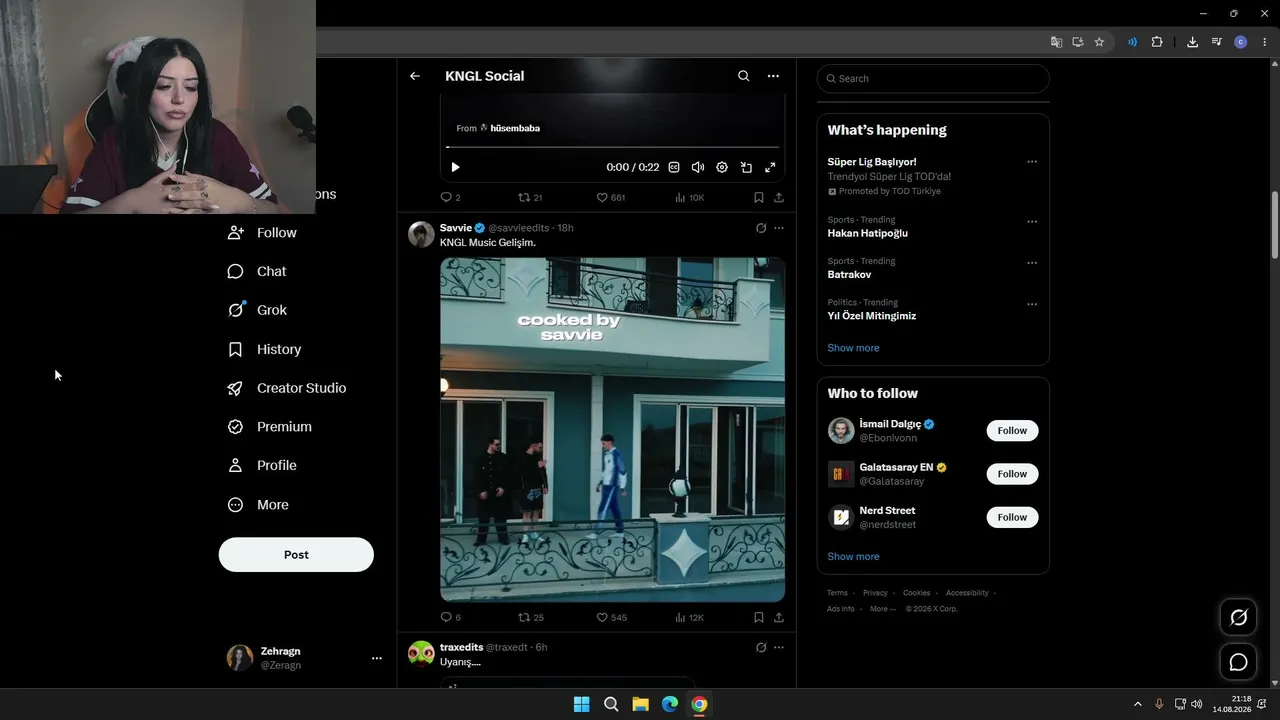This screenshot has height=720, width=1280.
Task: Click the Post button
Action: (296, 555)
